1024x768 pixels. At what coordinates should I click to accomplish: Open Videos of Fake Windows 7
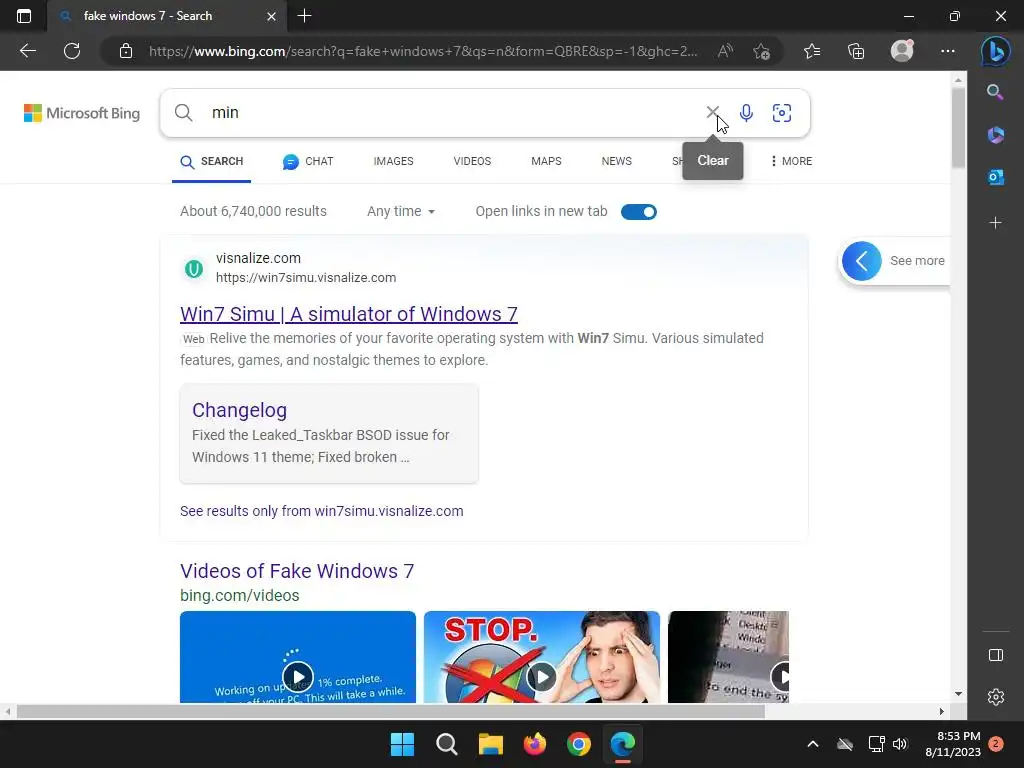[x=297, y=571]
